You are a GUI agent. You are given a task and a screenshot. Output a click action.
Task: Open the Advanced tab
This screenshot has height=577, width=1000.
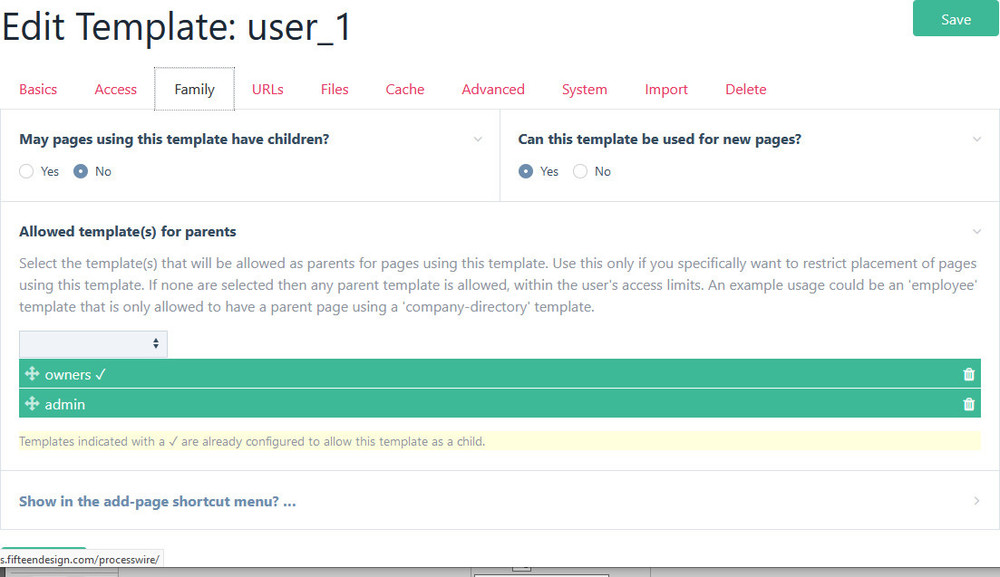point(493,89)
